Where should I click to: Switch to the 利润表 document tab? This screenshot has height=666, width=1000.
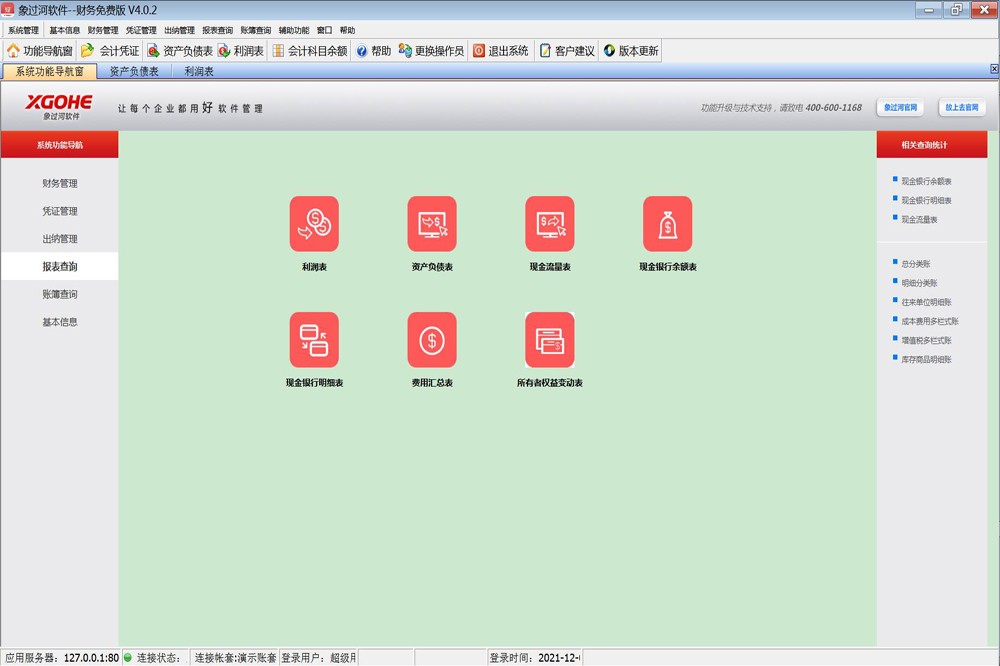pyautogui.click(x=199, y=71)
